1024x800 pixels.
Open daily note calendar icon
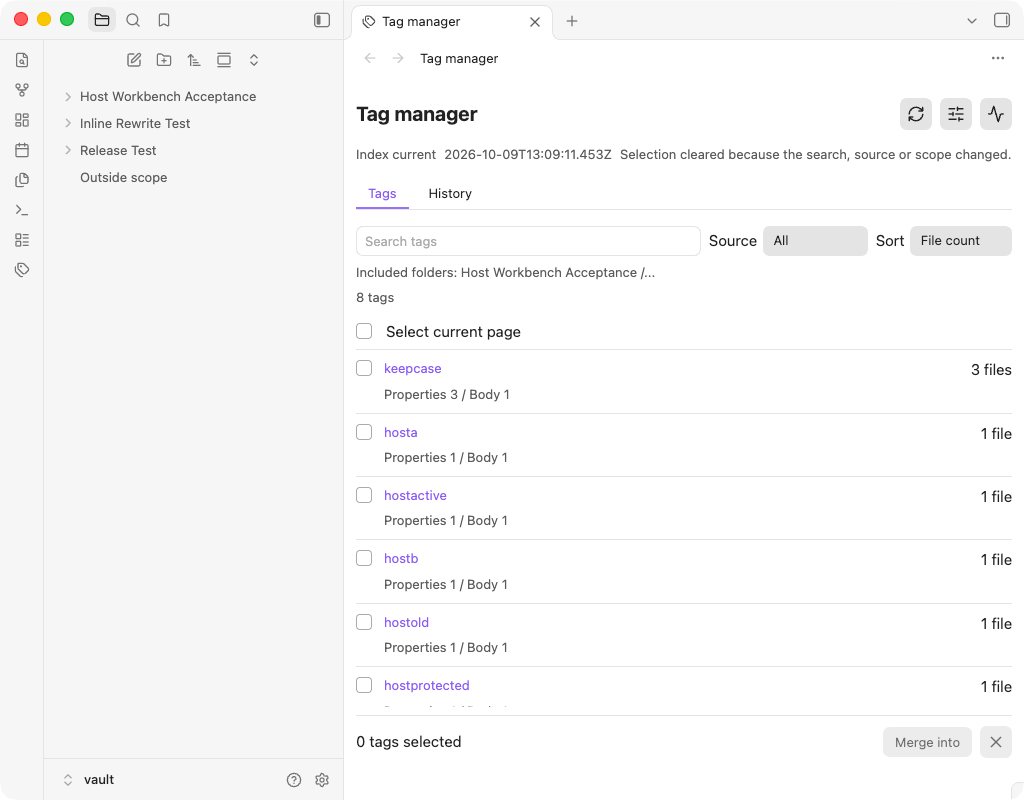click(x=22, y=150)
